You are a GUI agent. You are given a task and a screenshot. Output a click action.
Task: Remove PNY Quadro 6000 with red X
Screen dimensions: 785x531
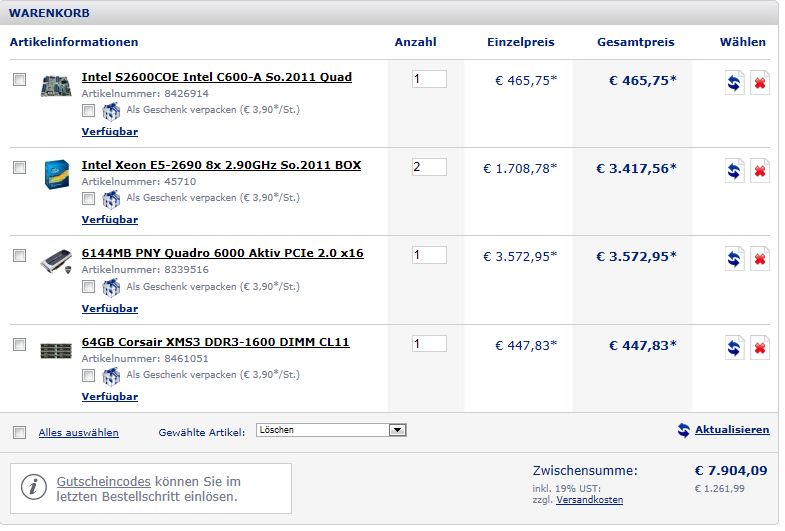click(759, 259)
